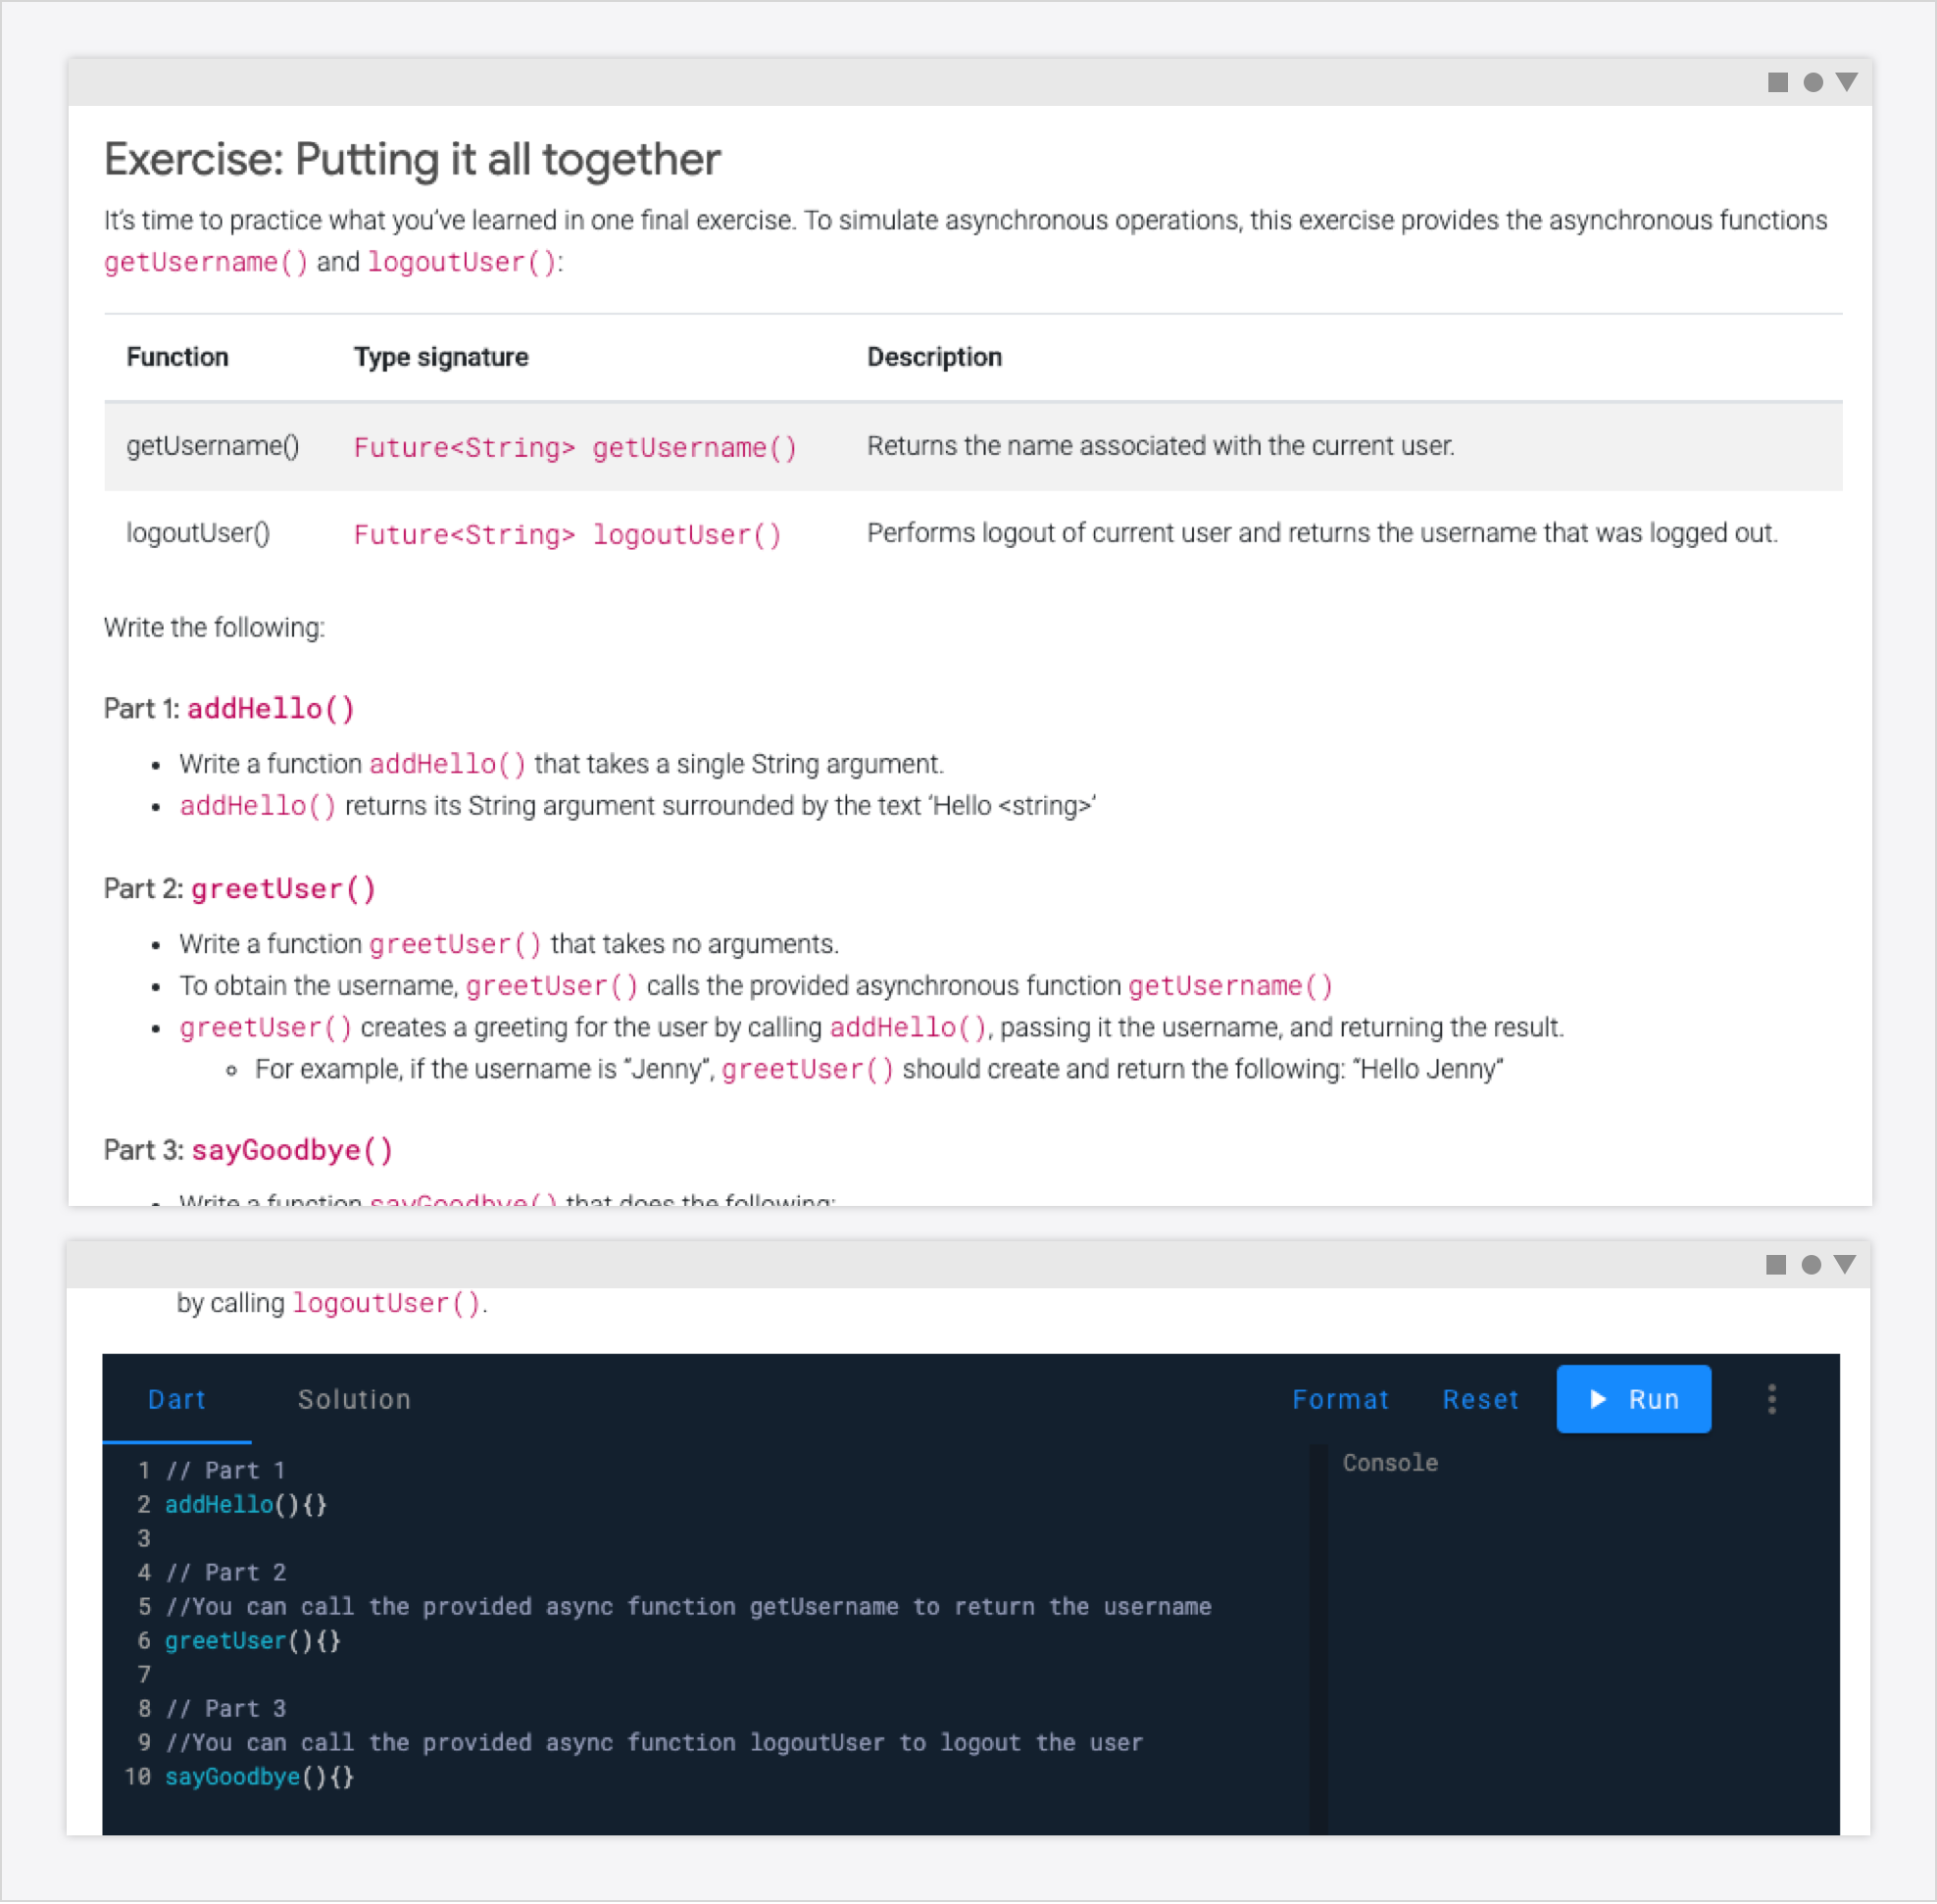Place cursor on the addHello(){} code line

click(246, 1505)
